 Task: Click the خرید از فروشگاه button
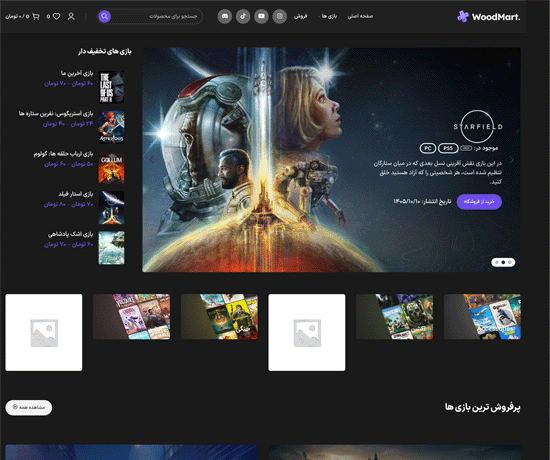[x=479, y=202]
